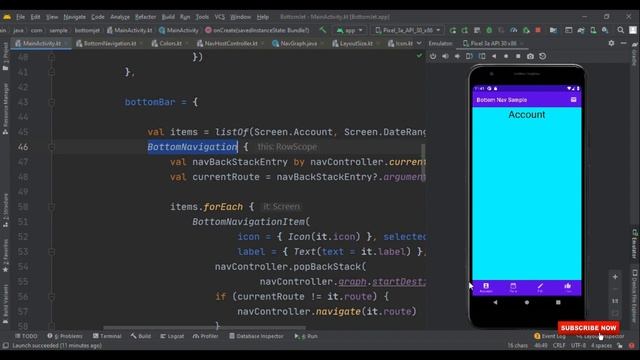Viewport: 640px width, 360px height.
Task: Open the VCS menu
Action: pyautogui.click(x=220, y=17)
